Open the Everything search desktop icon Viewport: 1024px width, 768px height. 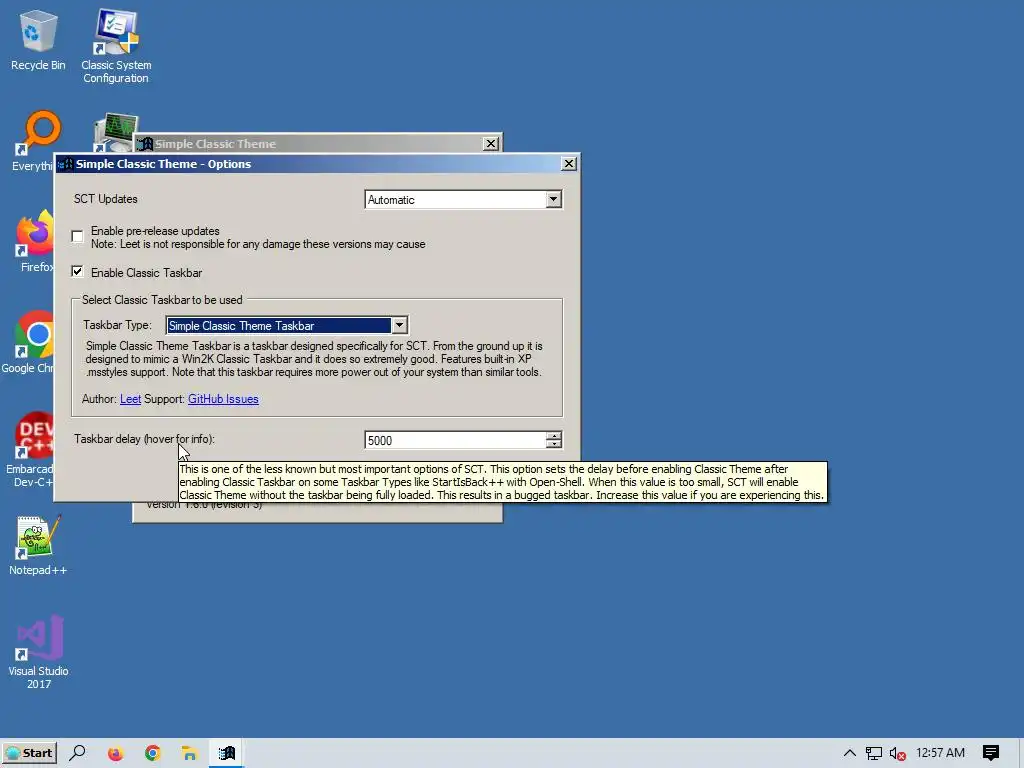point(34,140)
